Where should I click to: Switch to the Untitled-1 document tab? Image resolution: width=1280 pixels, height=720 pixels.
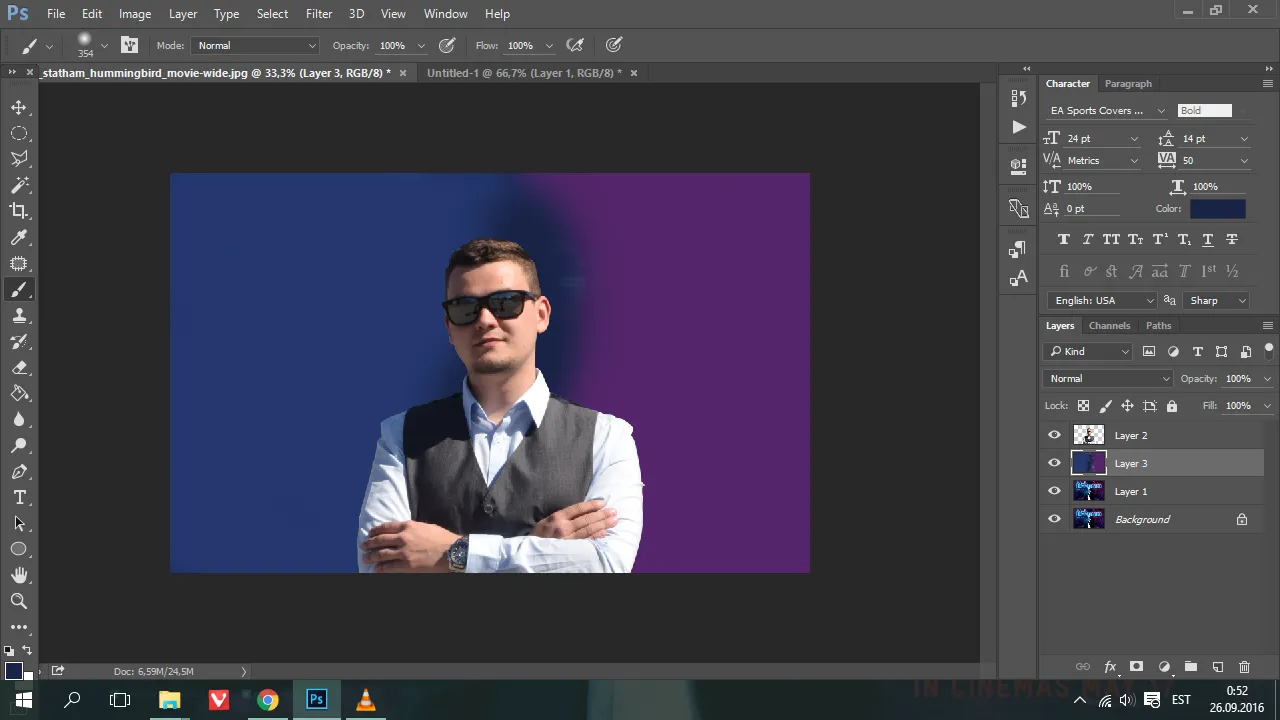(523, 73)
